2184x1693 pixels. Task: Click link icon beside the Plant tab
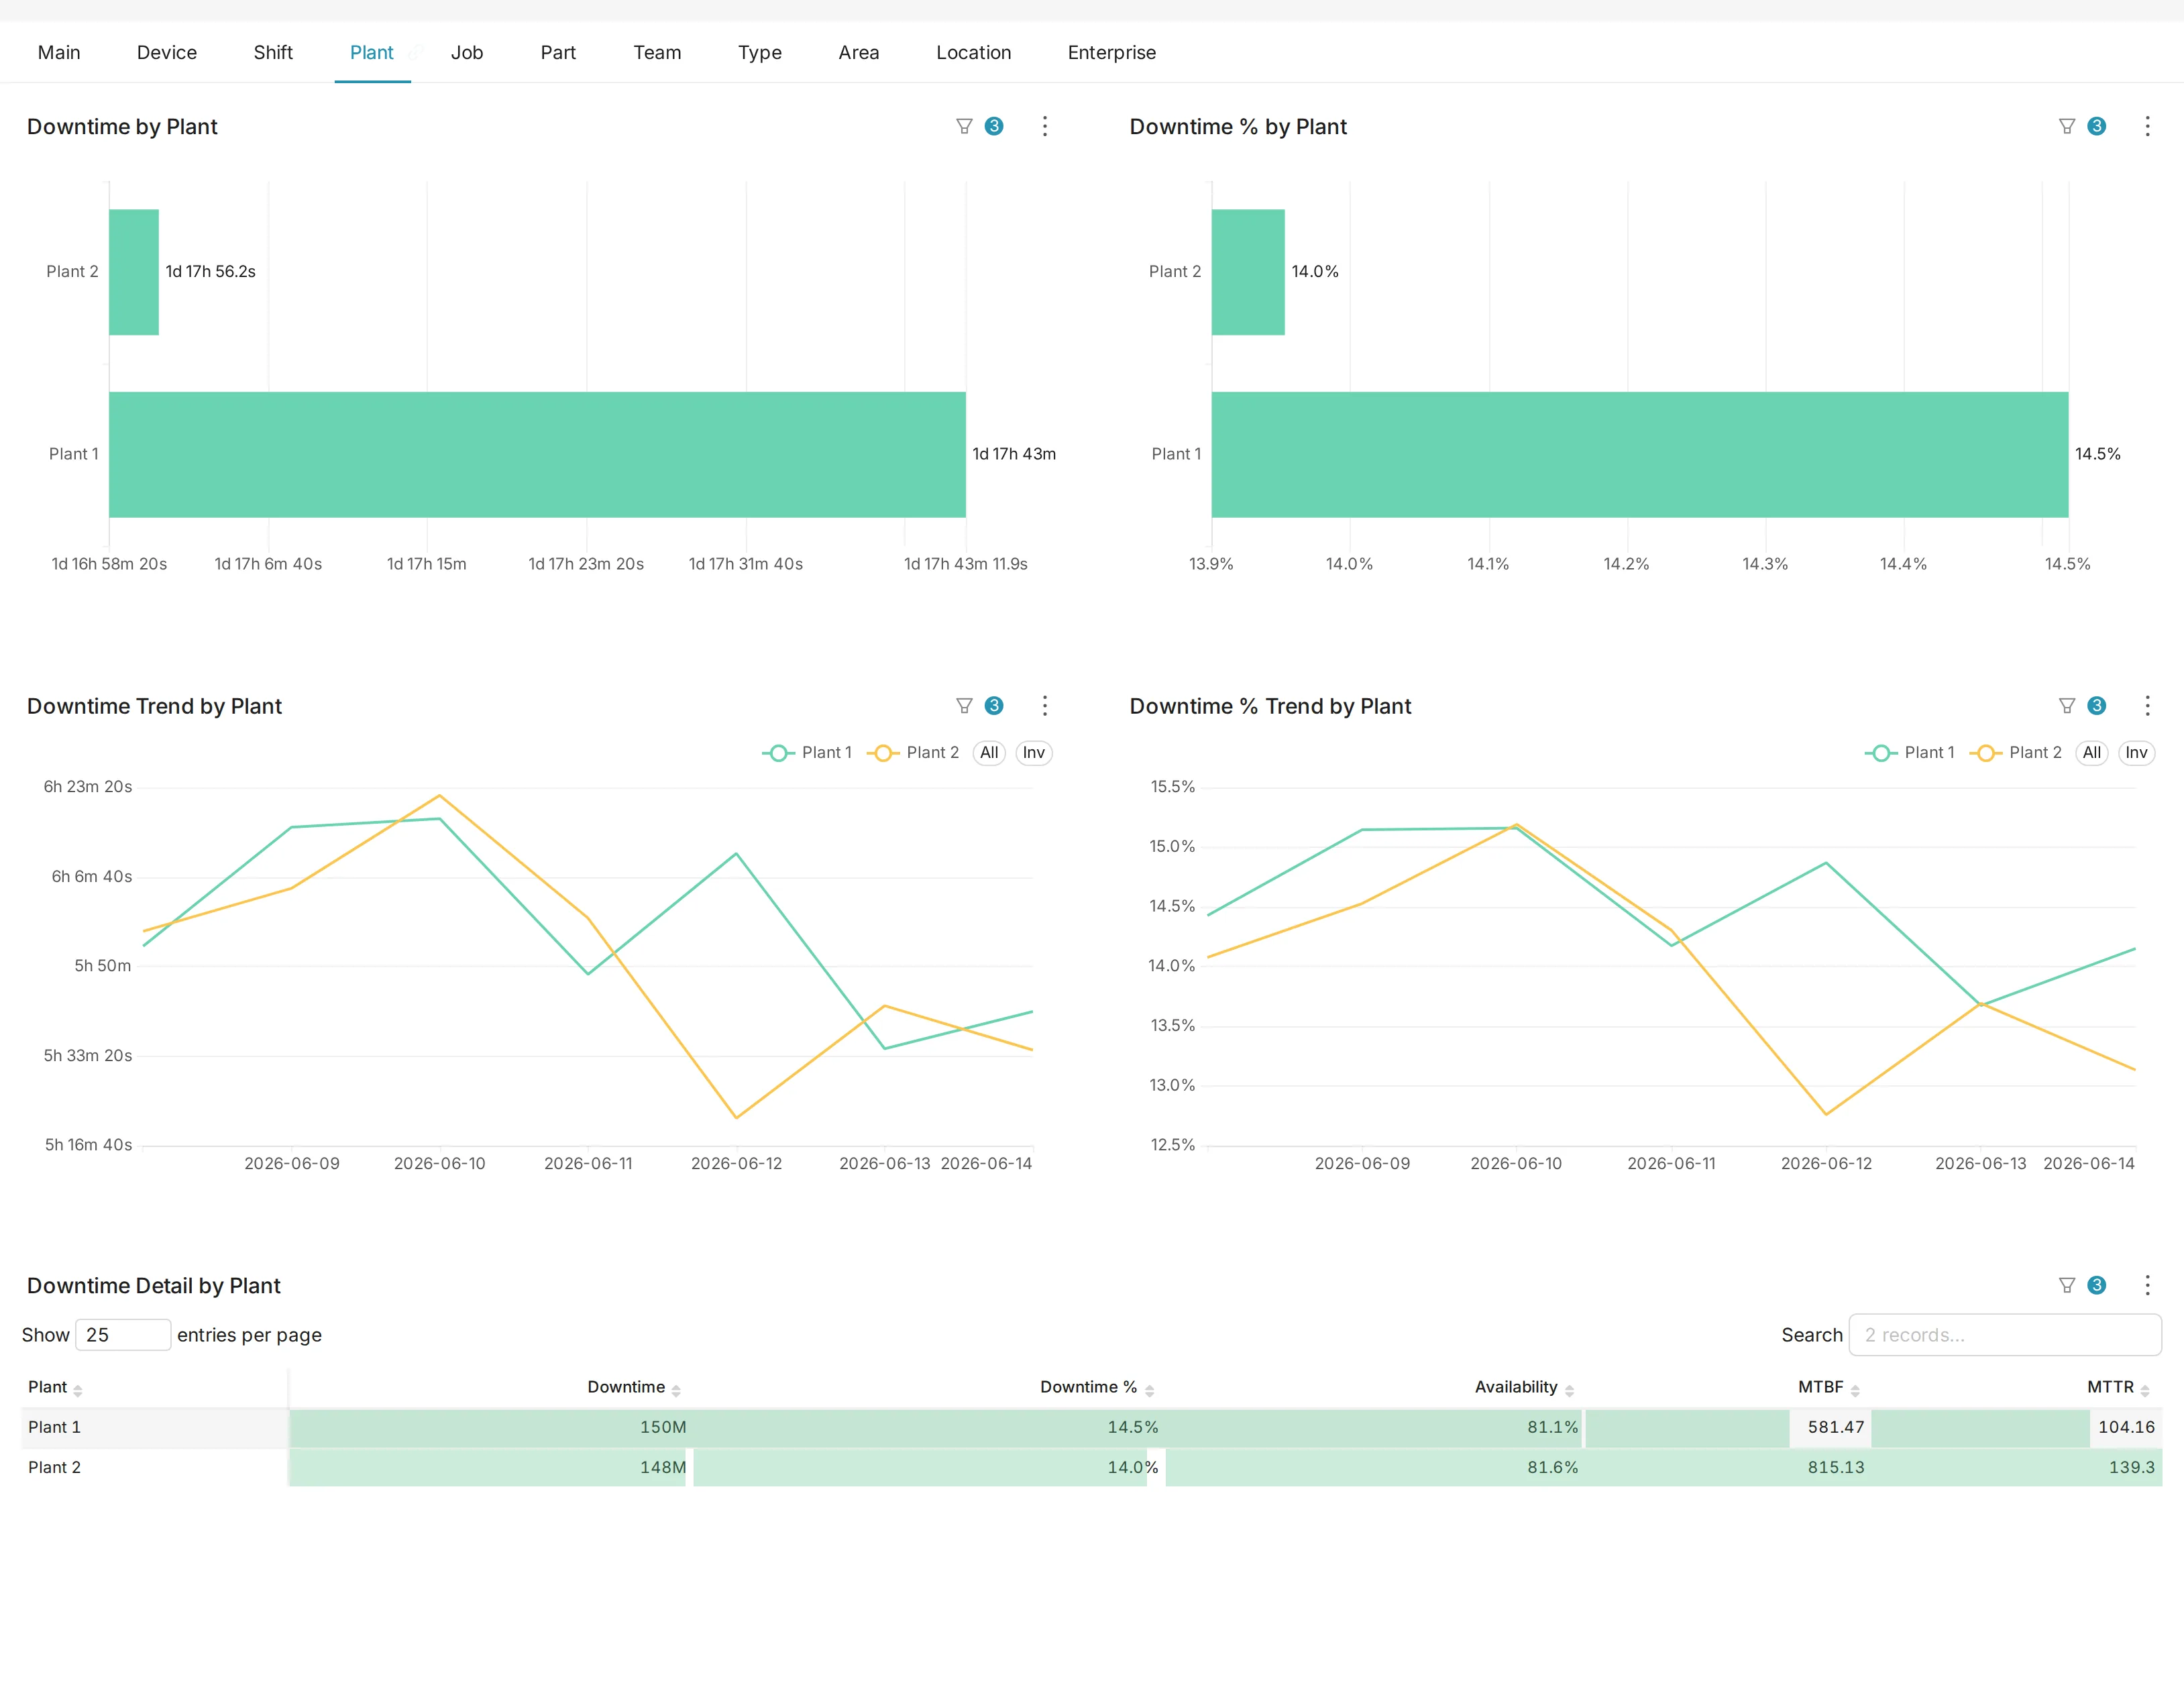[x=415, y=53]
